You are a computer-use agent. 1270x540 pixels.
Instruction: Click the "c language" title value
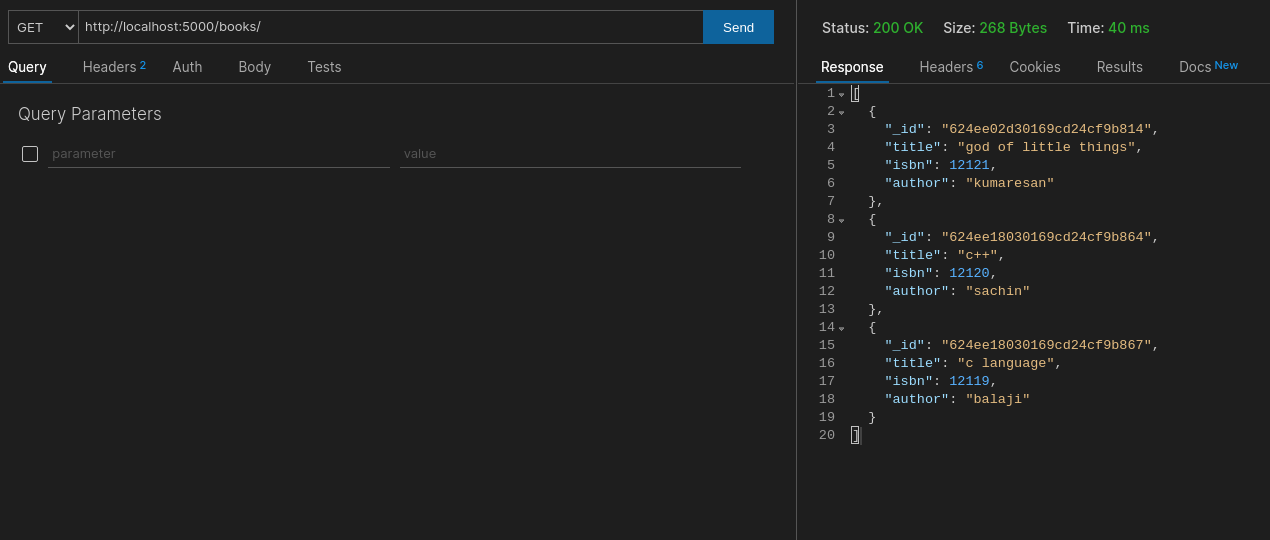[1005, 363]
